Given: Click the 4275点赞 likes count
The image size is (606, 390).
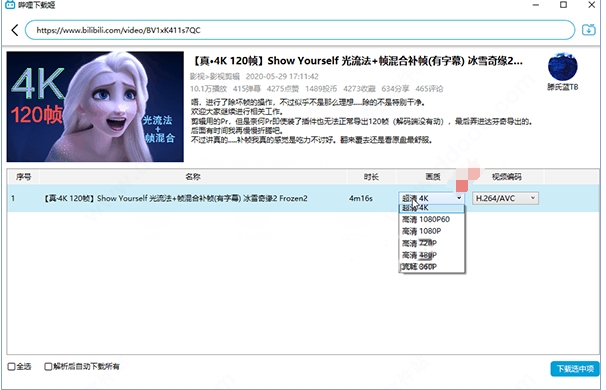Looking at the screenshot, I should point(283,89).
